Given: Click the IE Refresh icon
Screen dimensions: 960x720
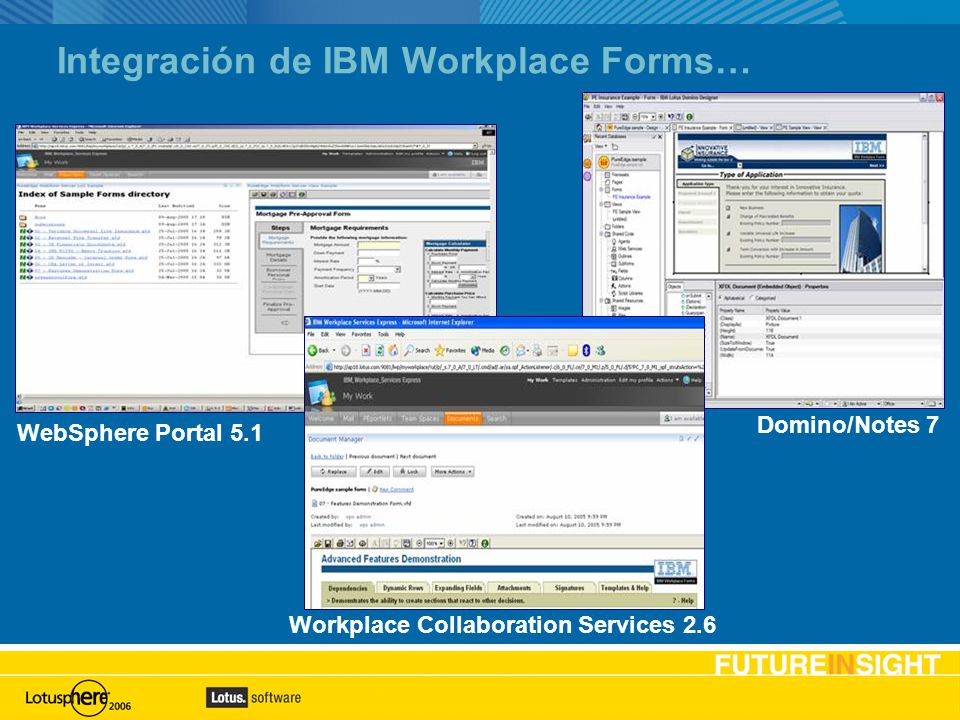Looking at the screenshot, I should 380,350.
